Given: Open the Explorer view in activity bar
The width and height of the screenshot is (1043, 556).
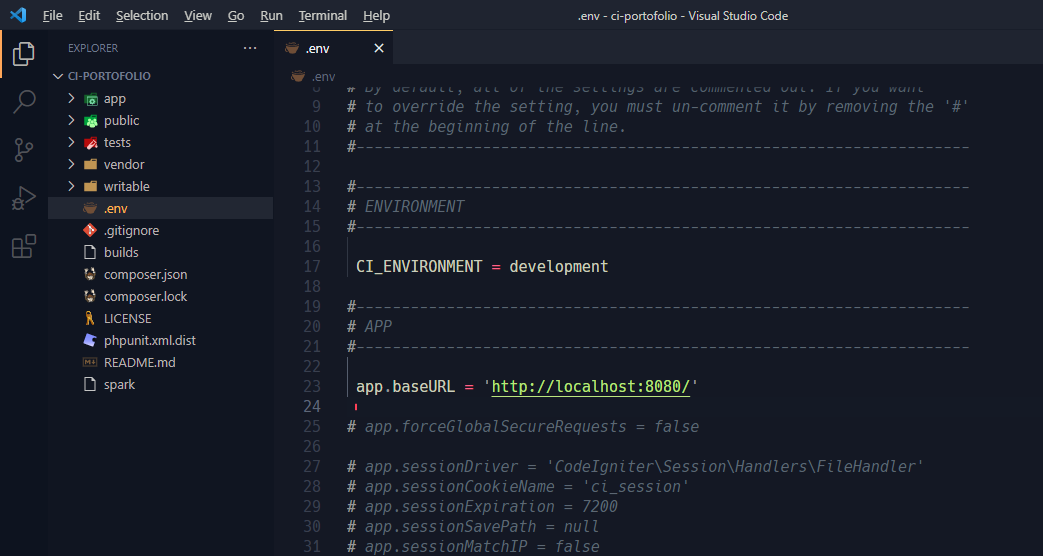Looking at the screenshot, I should pyautogui.click(x=24, y=54).
